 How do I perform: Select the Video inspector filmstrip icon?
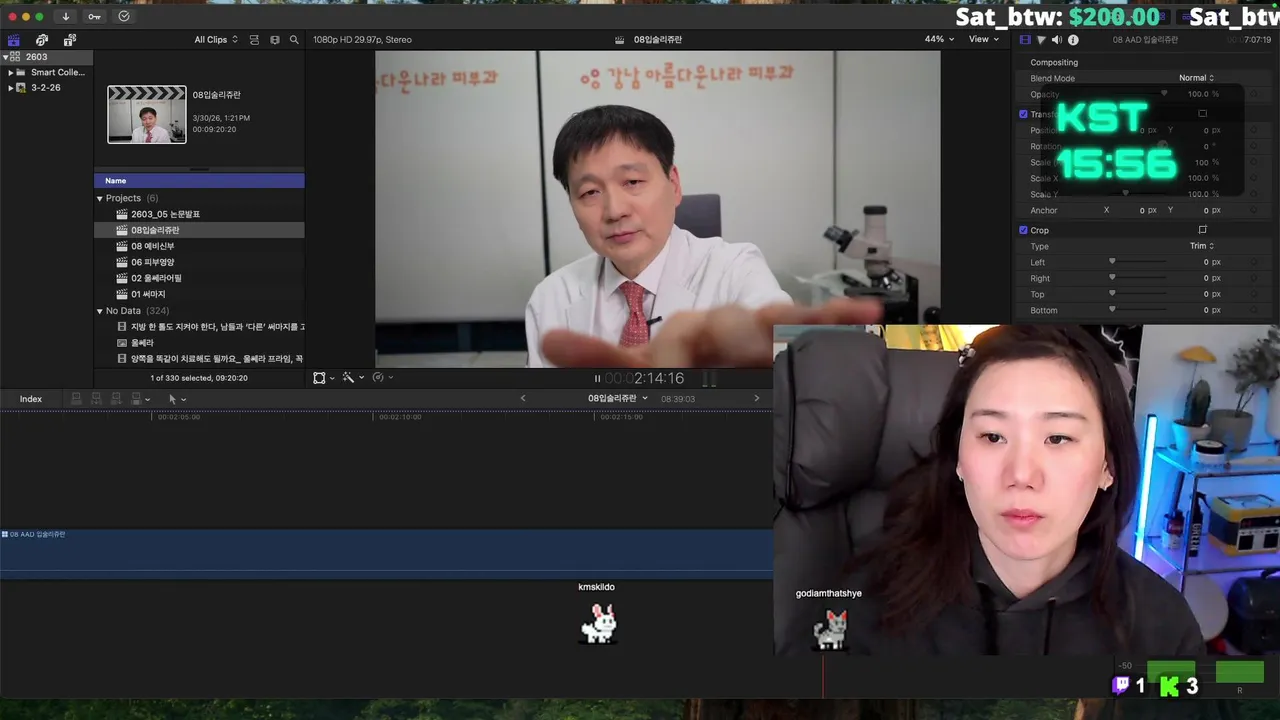coord(1025,40)
